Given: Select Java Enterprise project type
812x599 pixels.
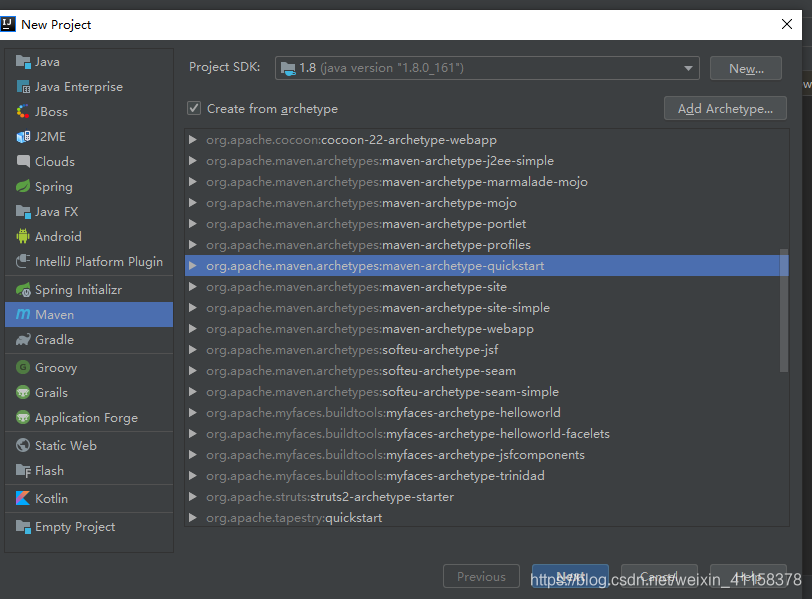Looking at the screenshot, I should coord(79,87).
